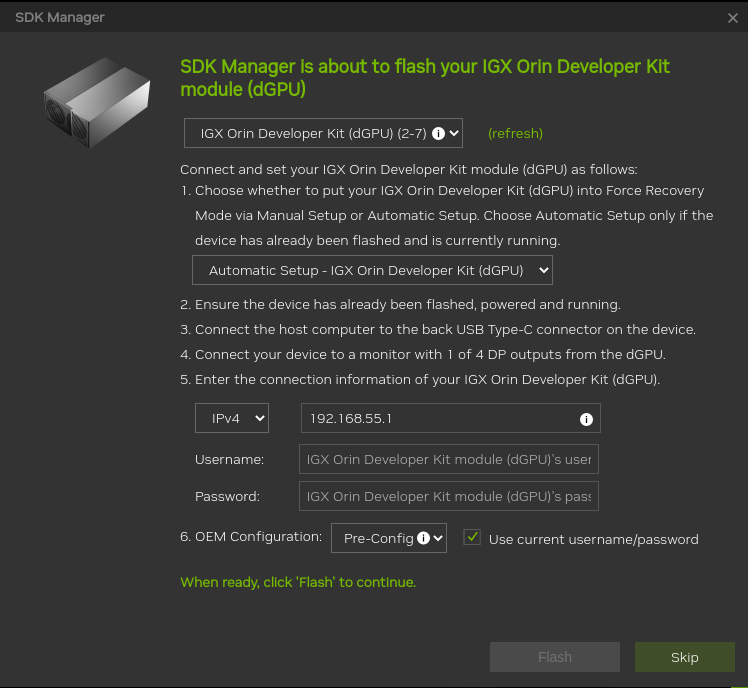Close the SDK Manager dialog
The image size is (748, 688).
coord(732,18)
